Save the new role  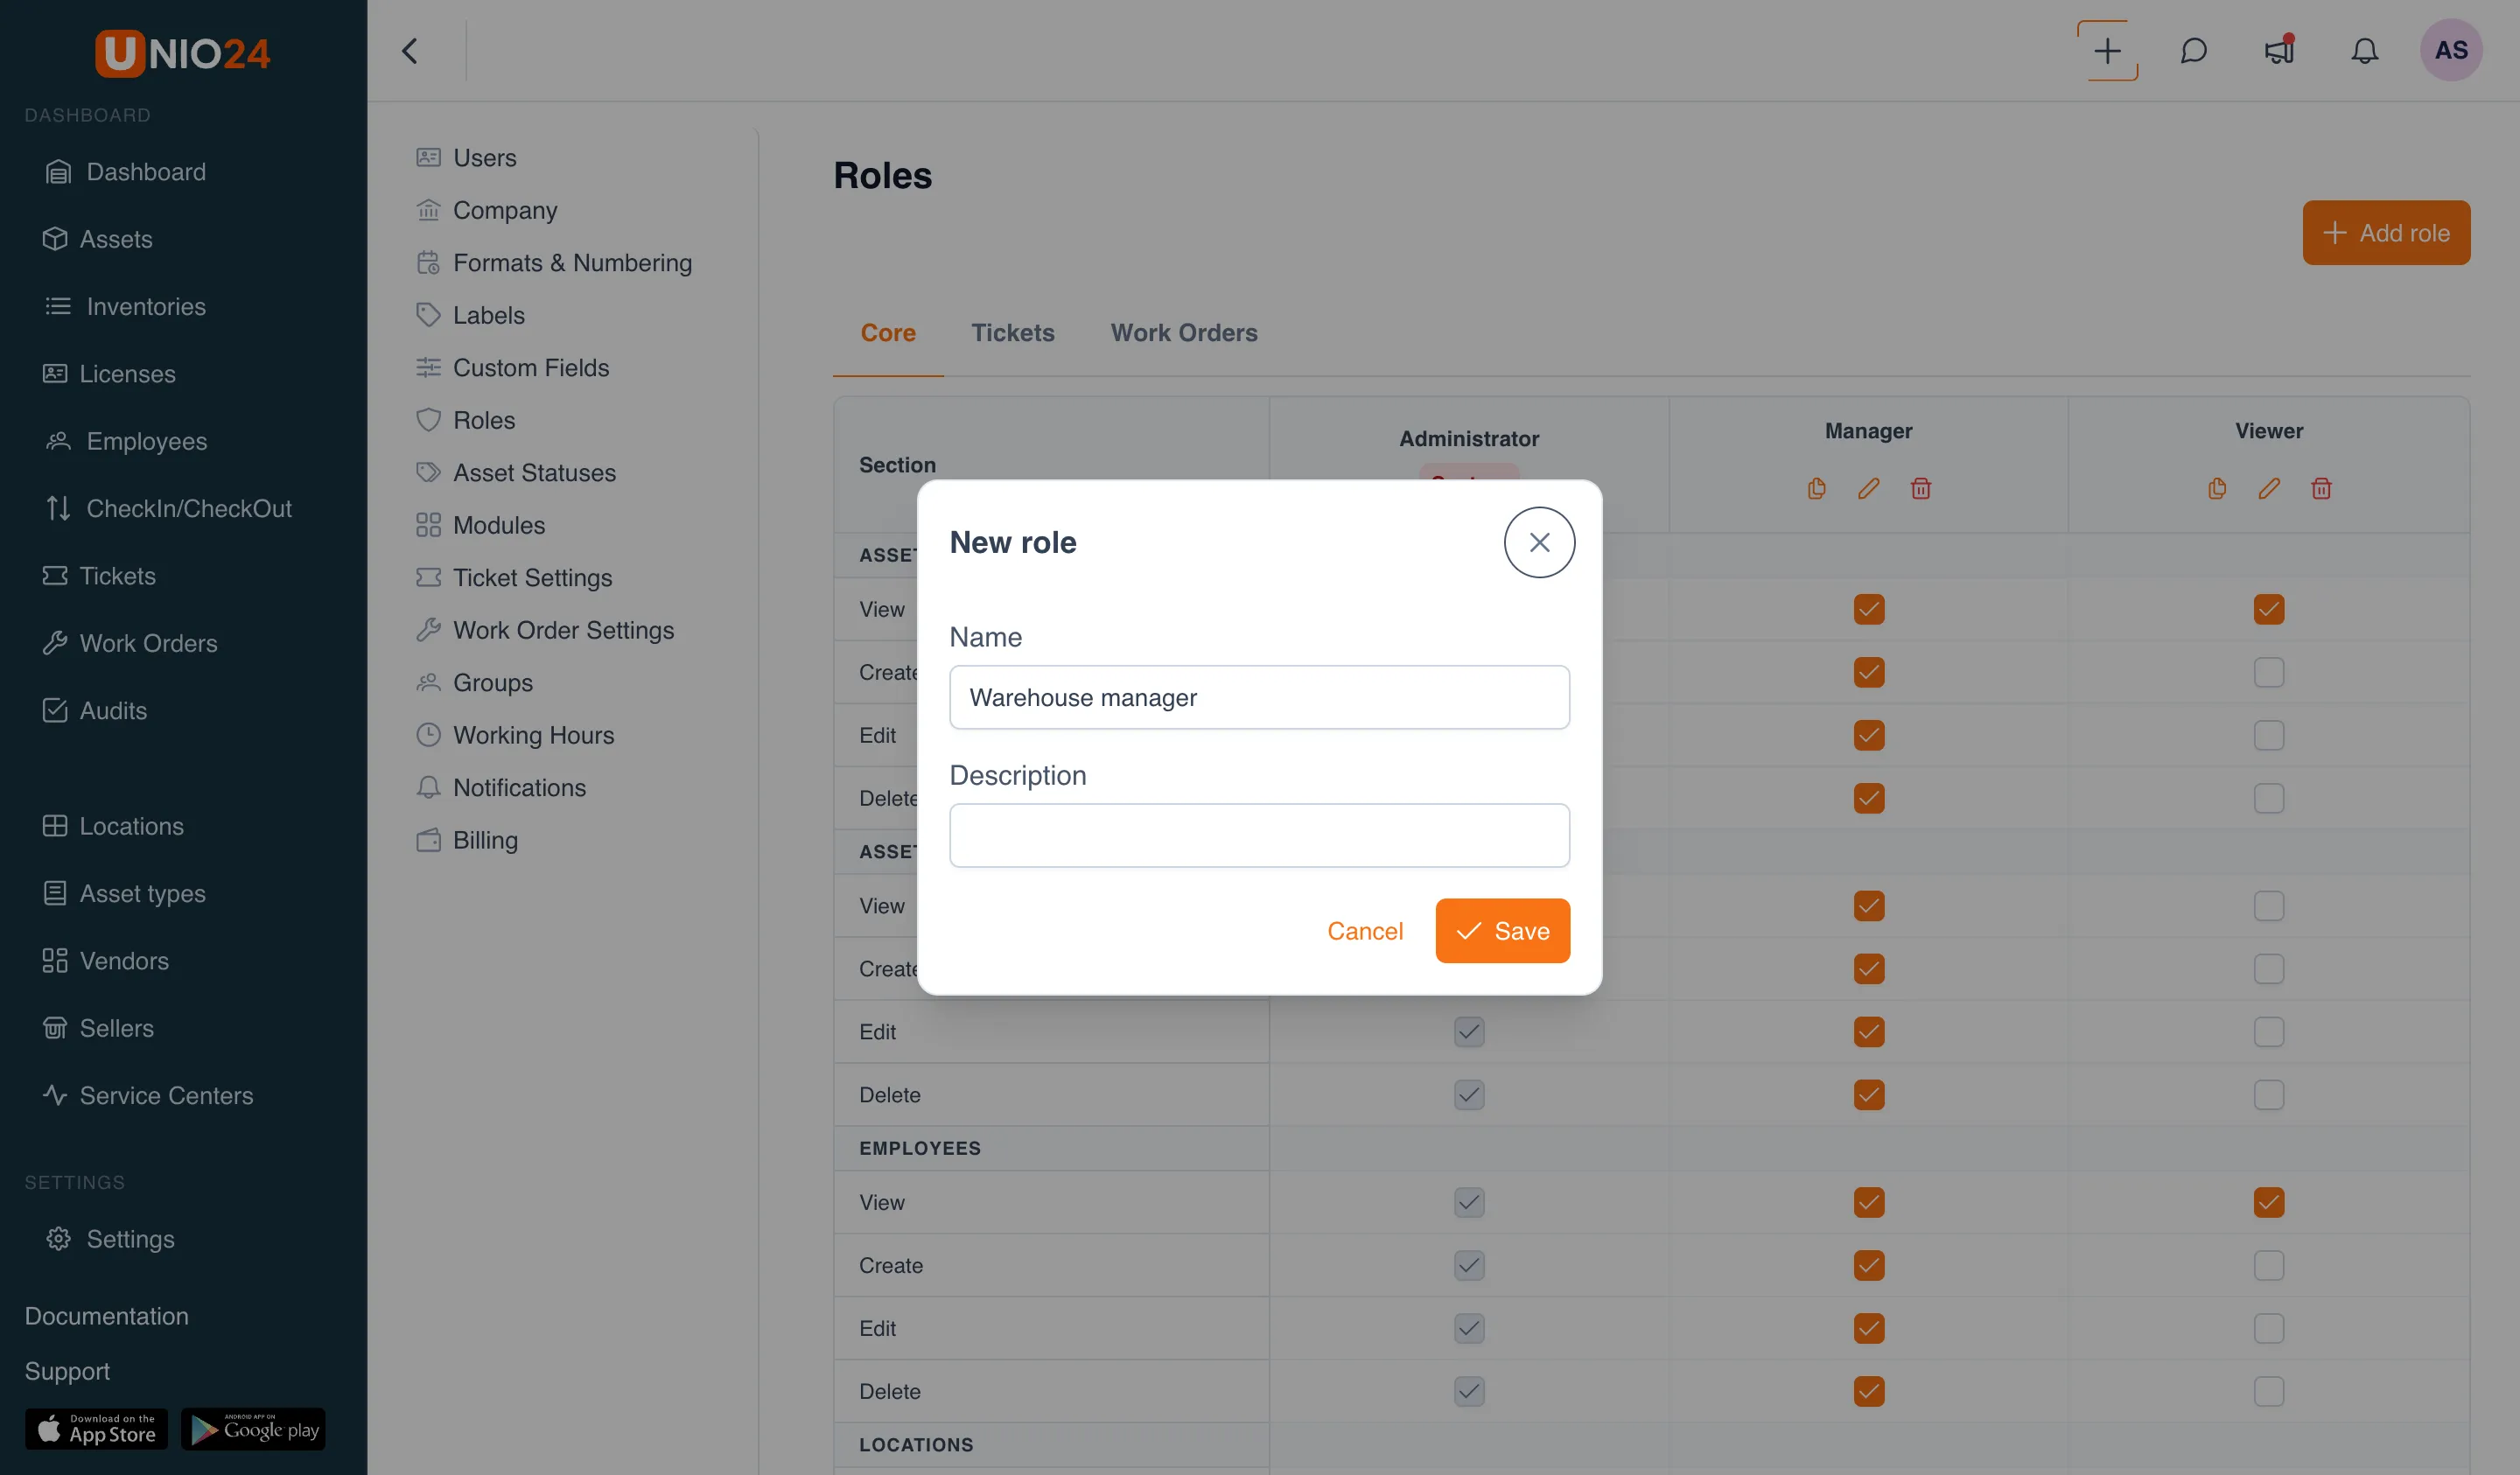click(x=1502, y=930)
